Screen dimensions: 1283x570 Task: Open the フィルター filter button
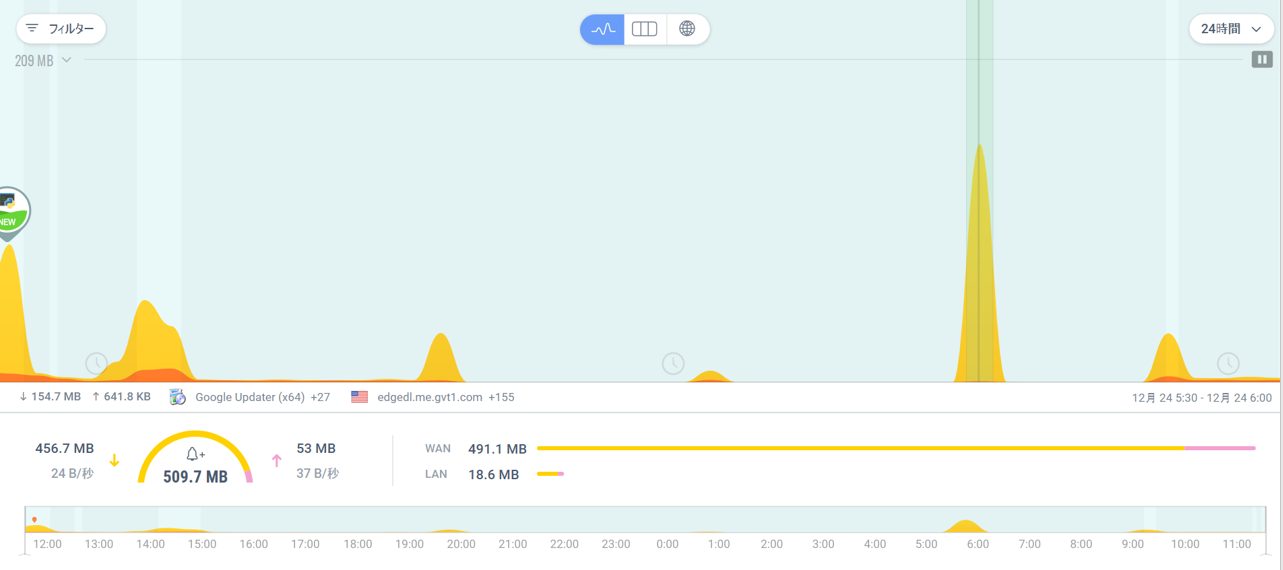(61, 29)
